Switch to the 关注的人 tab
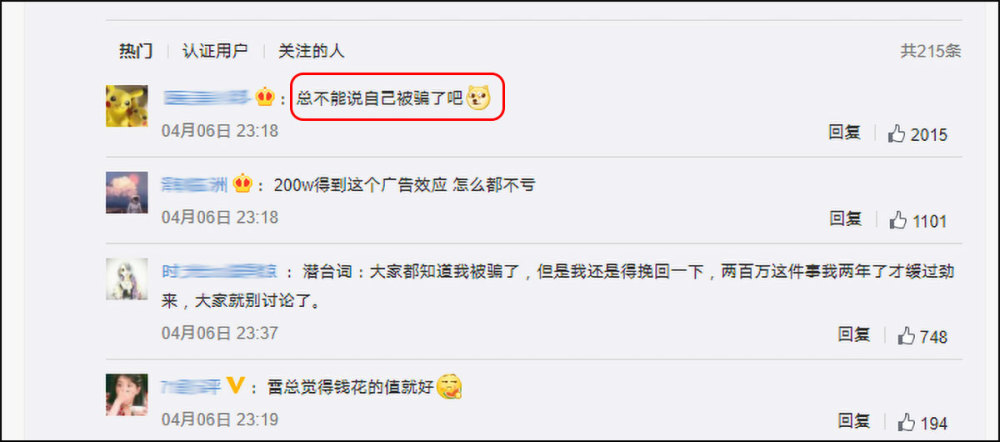This screenshot has width=1000, height=442. (311, 51)
